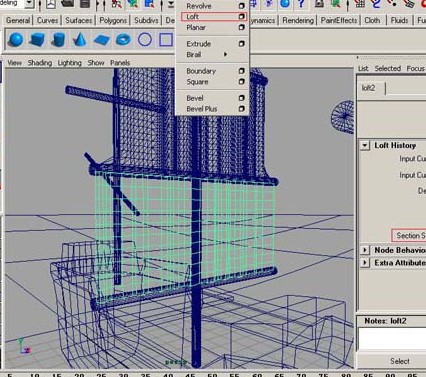Choose Extrude from the Surfaces menu
The image size is (426, 377).
[199, 44]
